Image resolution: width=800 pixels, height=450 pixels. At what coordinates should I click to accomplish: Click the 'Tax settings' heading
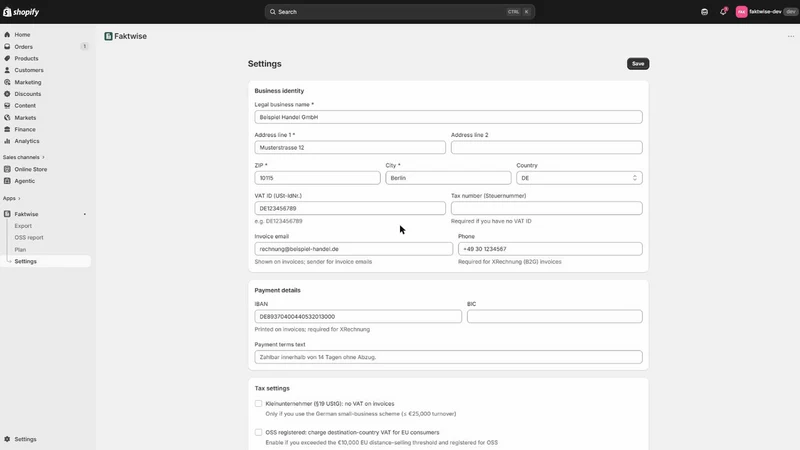click(x=272, y=388)
